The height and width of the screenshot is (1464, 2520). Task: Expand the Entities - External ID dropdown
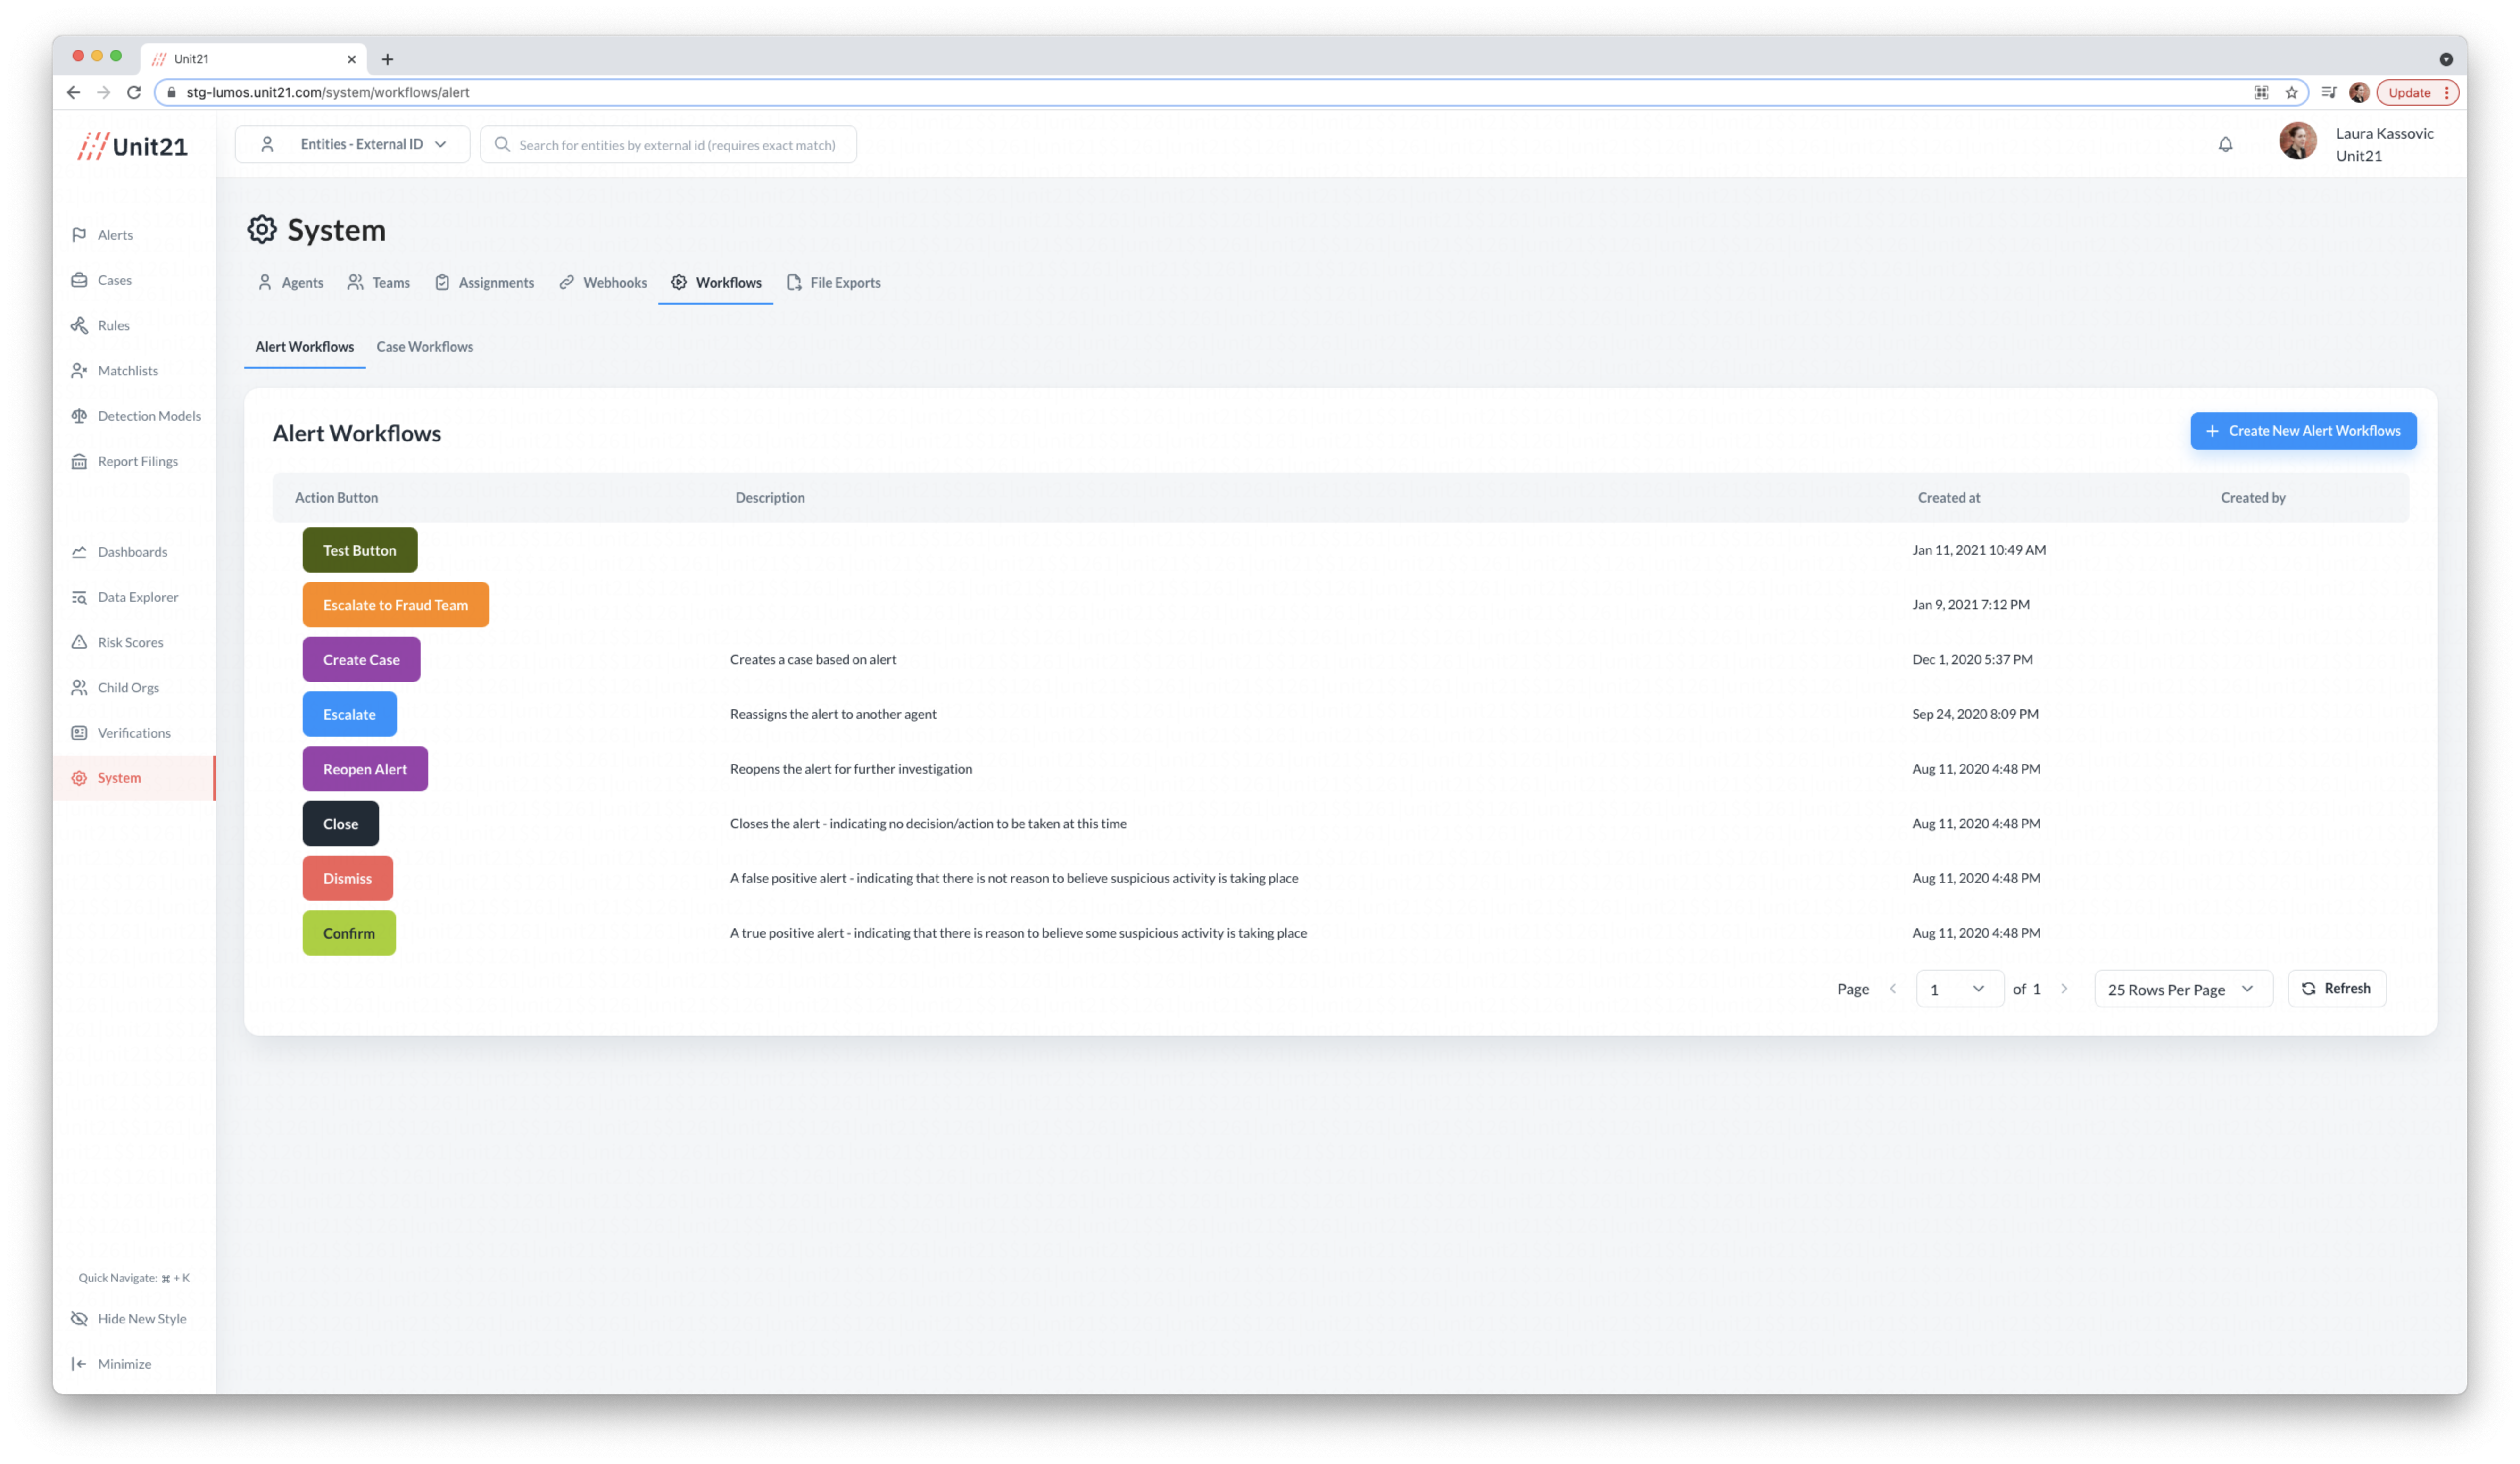[352, 144]
